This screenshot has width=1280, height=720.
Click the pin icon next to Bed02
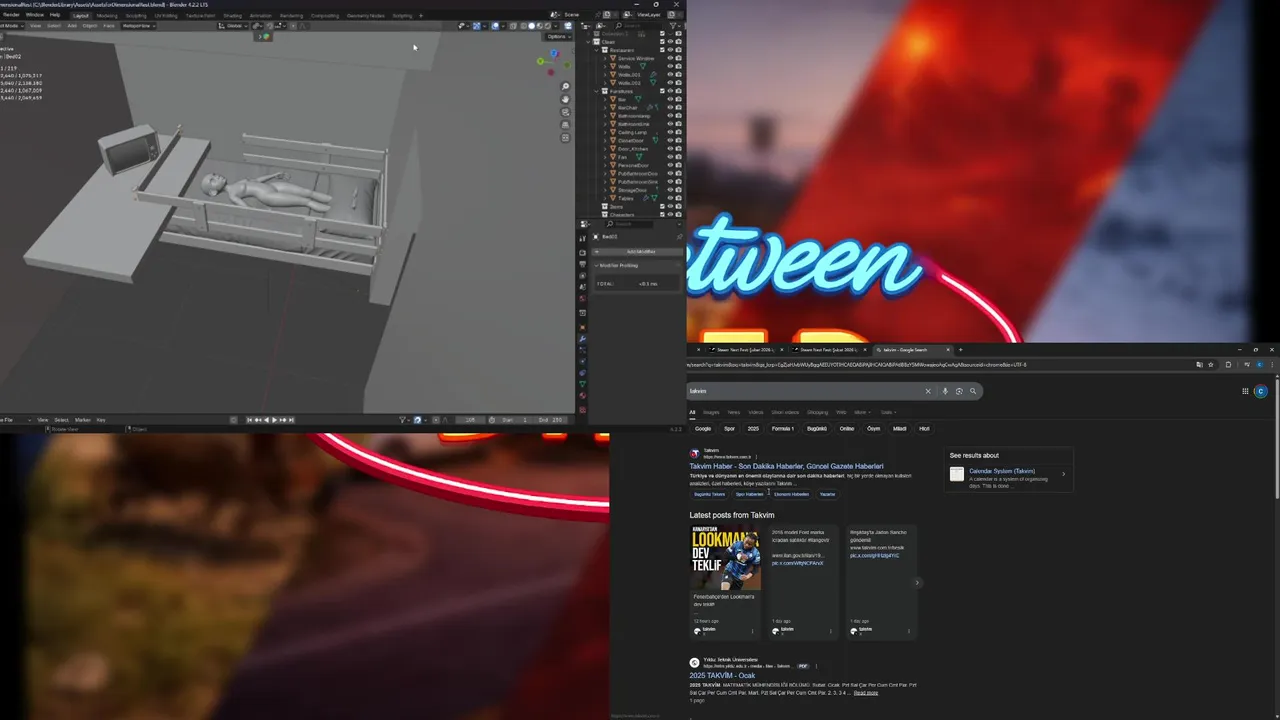679,237
